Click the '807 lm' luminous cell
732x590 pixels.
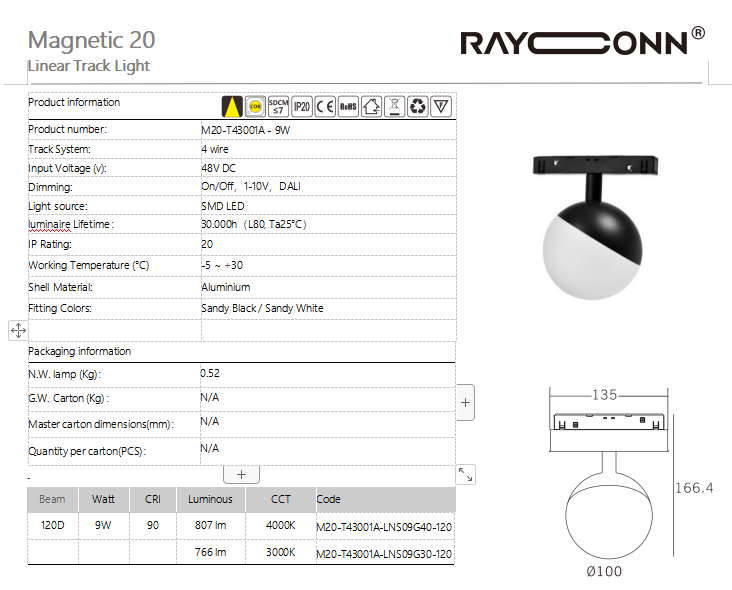pyautogui.click(x=211, y=525)
